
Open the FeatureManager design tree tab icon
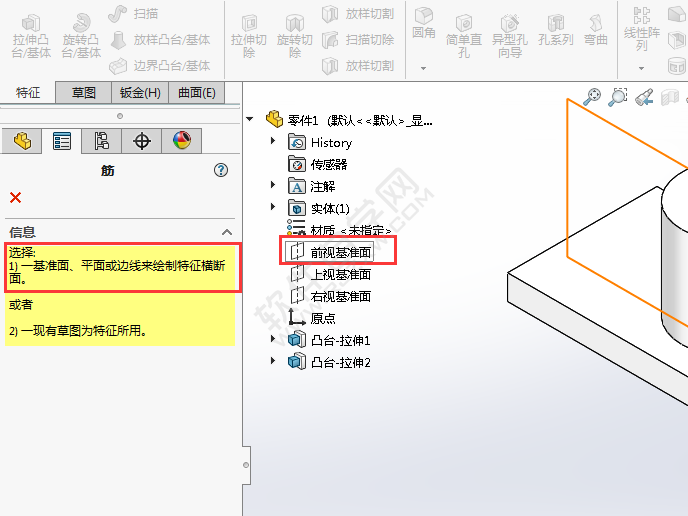click(22, 141)
